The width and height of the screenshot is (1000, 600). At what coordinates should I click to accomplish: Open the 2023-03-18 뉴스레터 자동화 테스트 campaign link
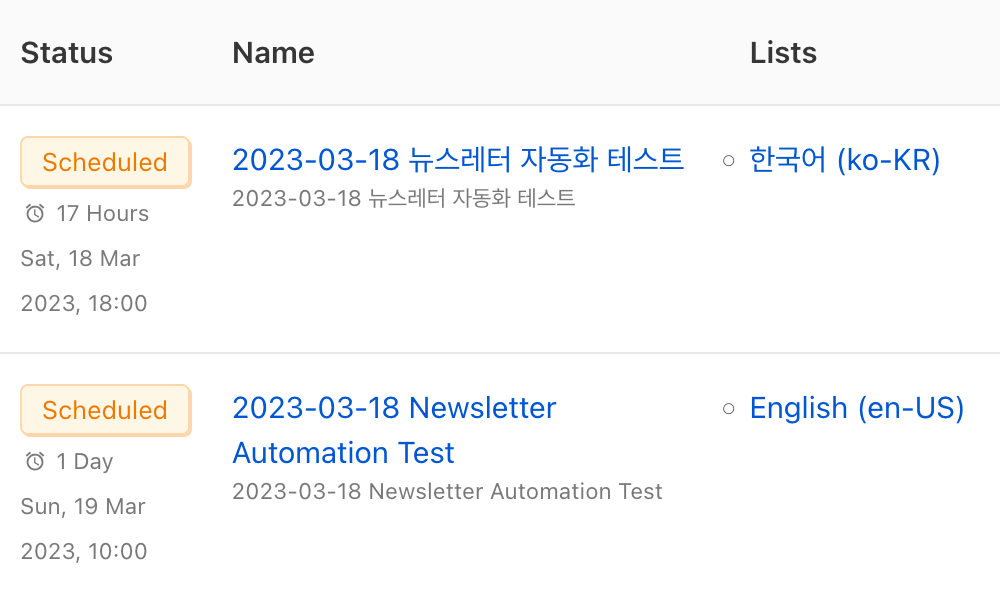pos(458,159)
